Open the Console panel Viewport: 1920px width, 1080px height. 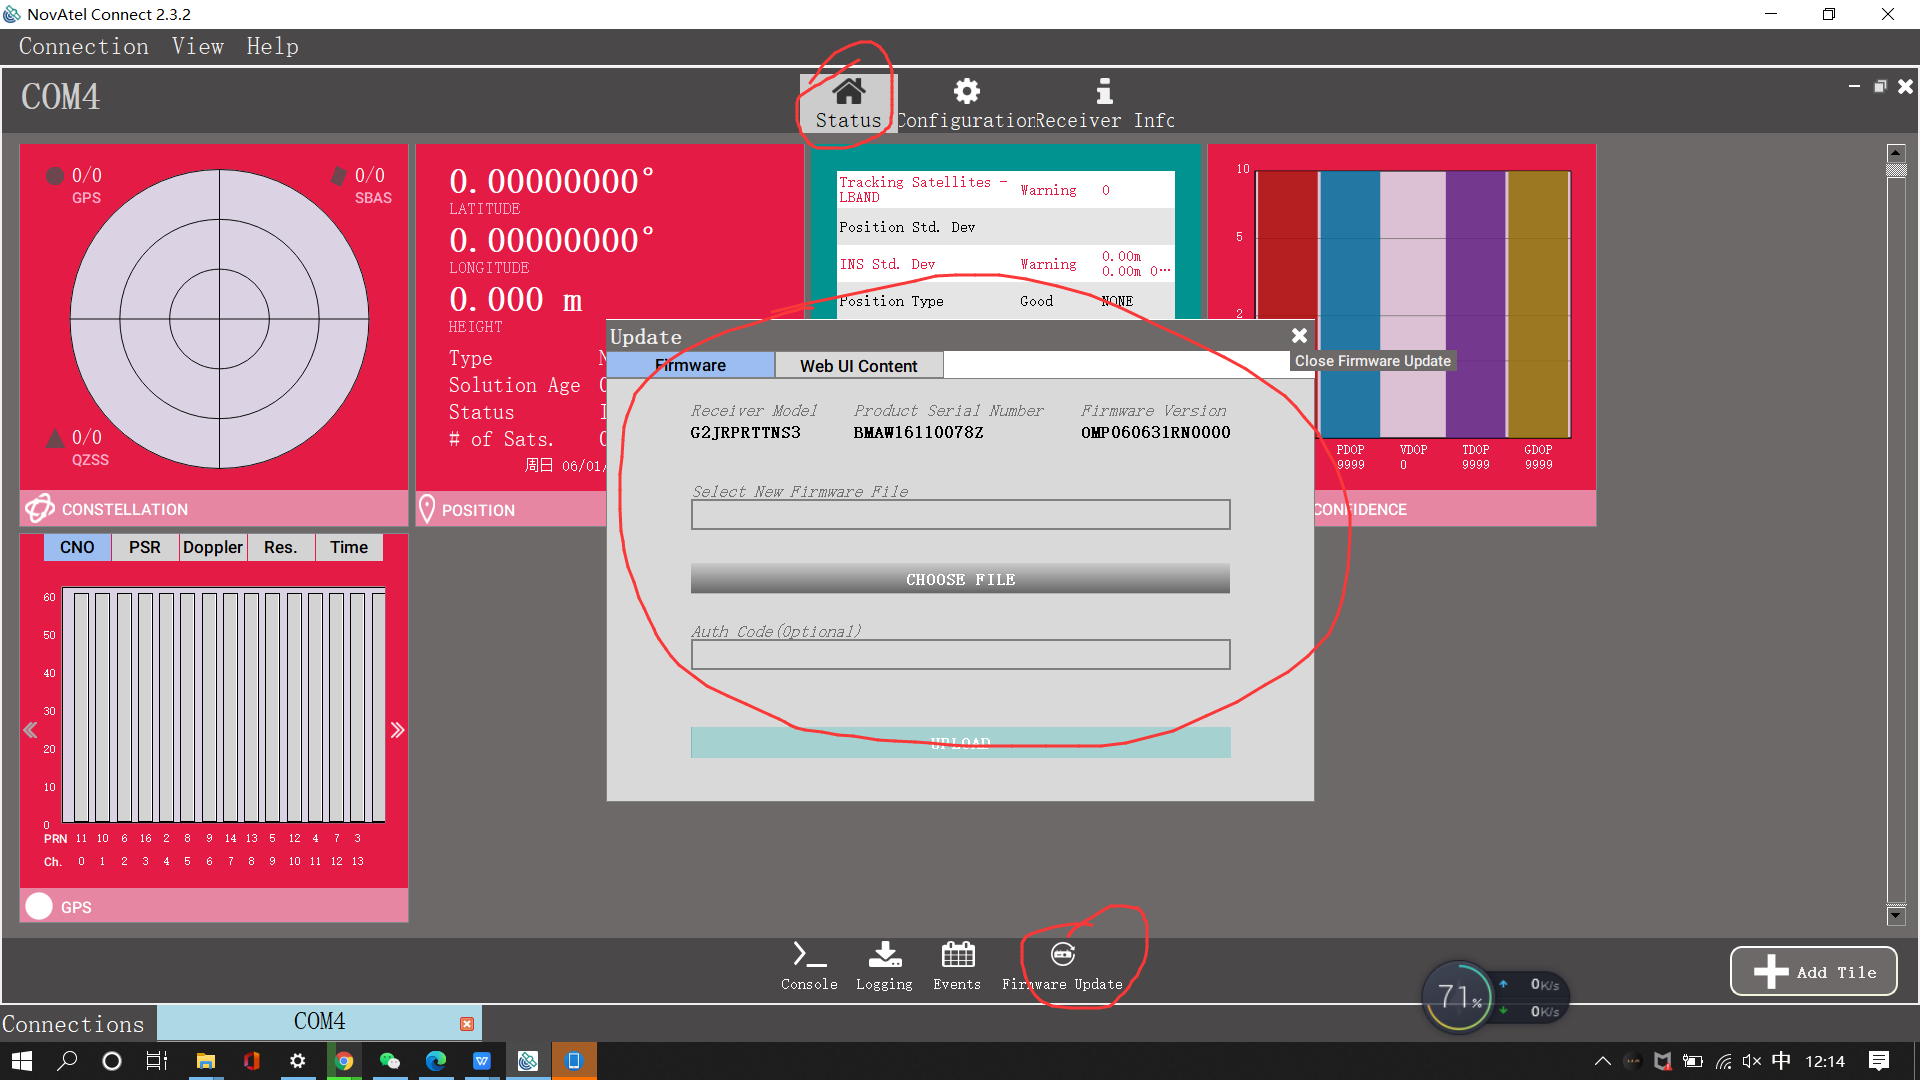pos(808,963)
